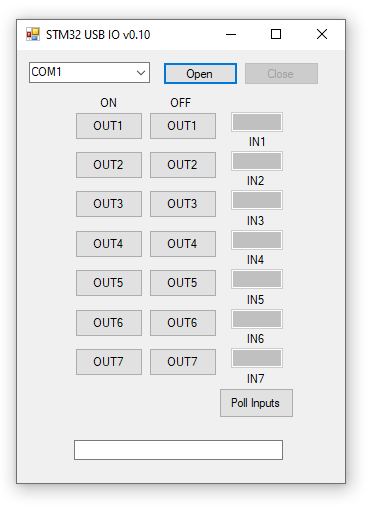Turn on OUT2 via ON column button
The height and width of the screenshot is (516, 390).
(109, 165)
